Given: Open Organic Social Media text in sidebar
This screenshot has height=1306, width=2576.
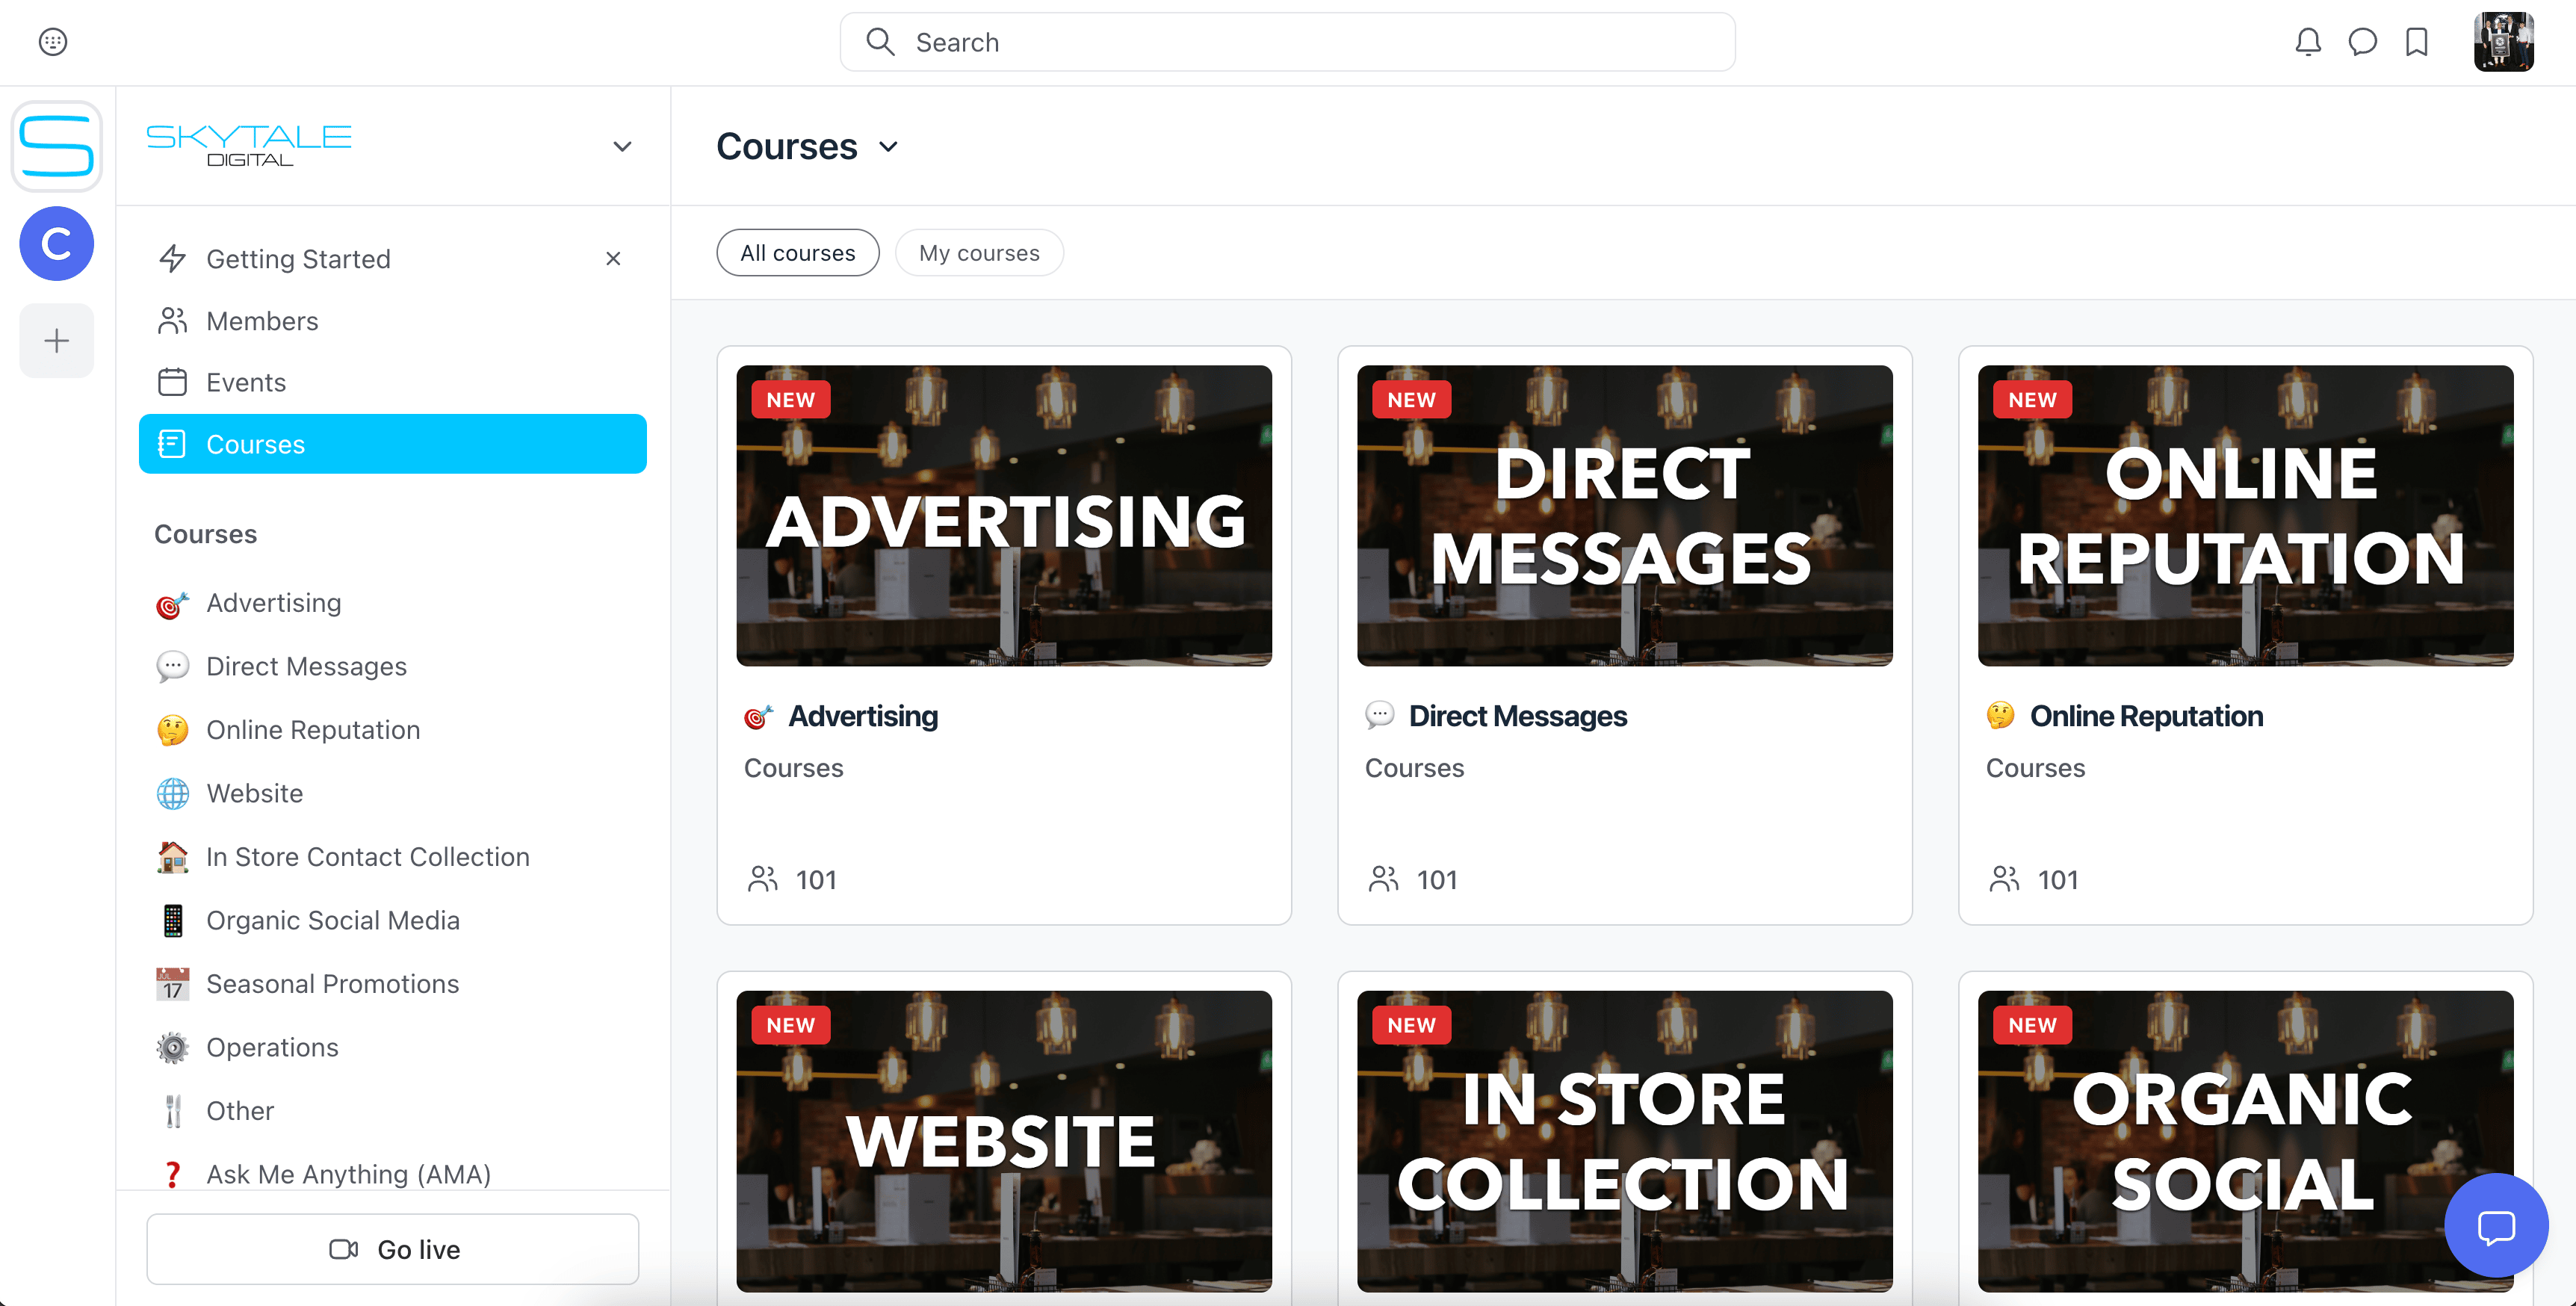Looking at the screenshot, I should 333,921.
